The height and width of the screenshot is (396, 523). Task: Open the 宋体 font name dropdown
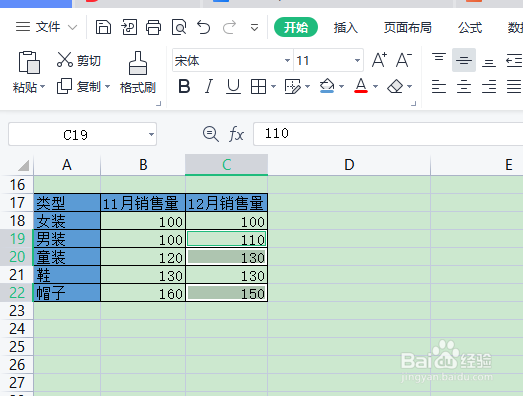pos(287,60)
